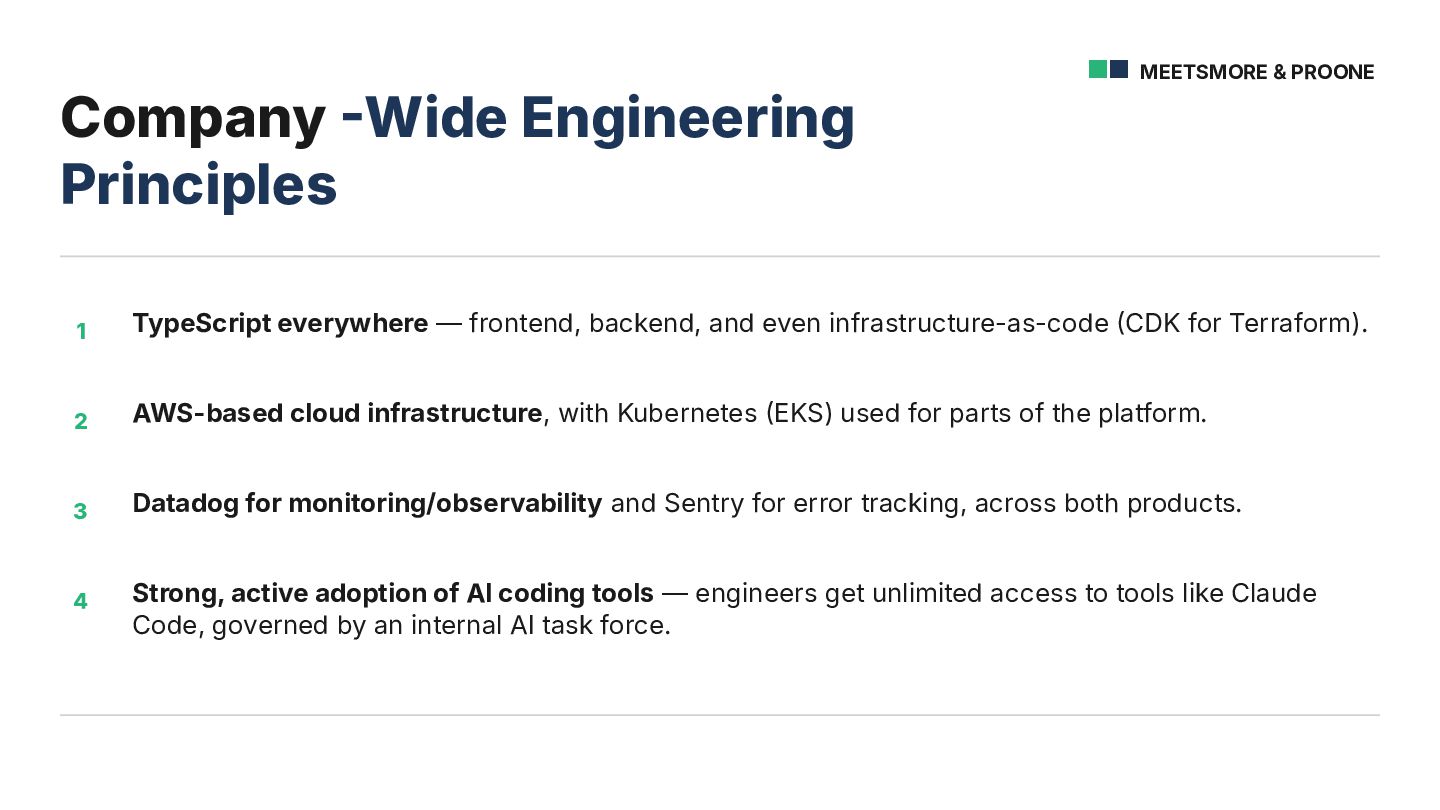1440x810 pixels.
Task: Select the "TypeScript everywhere" bold heading
Action: point(280,324)
